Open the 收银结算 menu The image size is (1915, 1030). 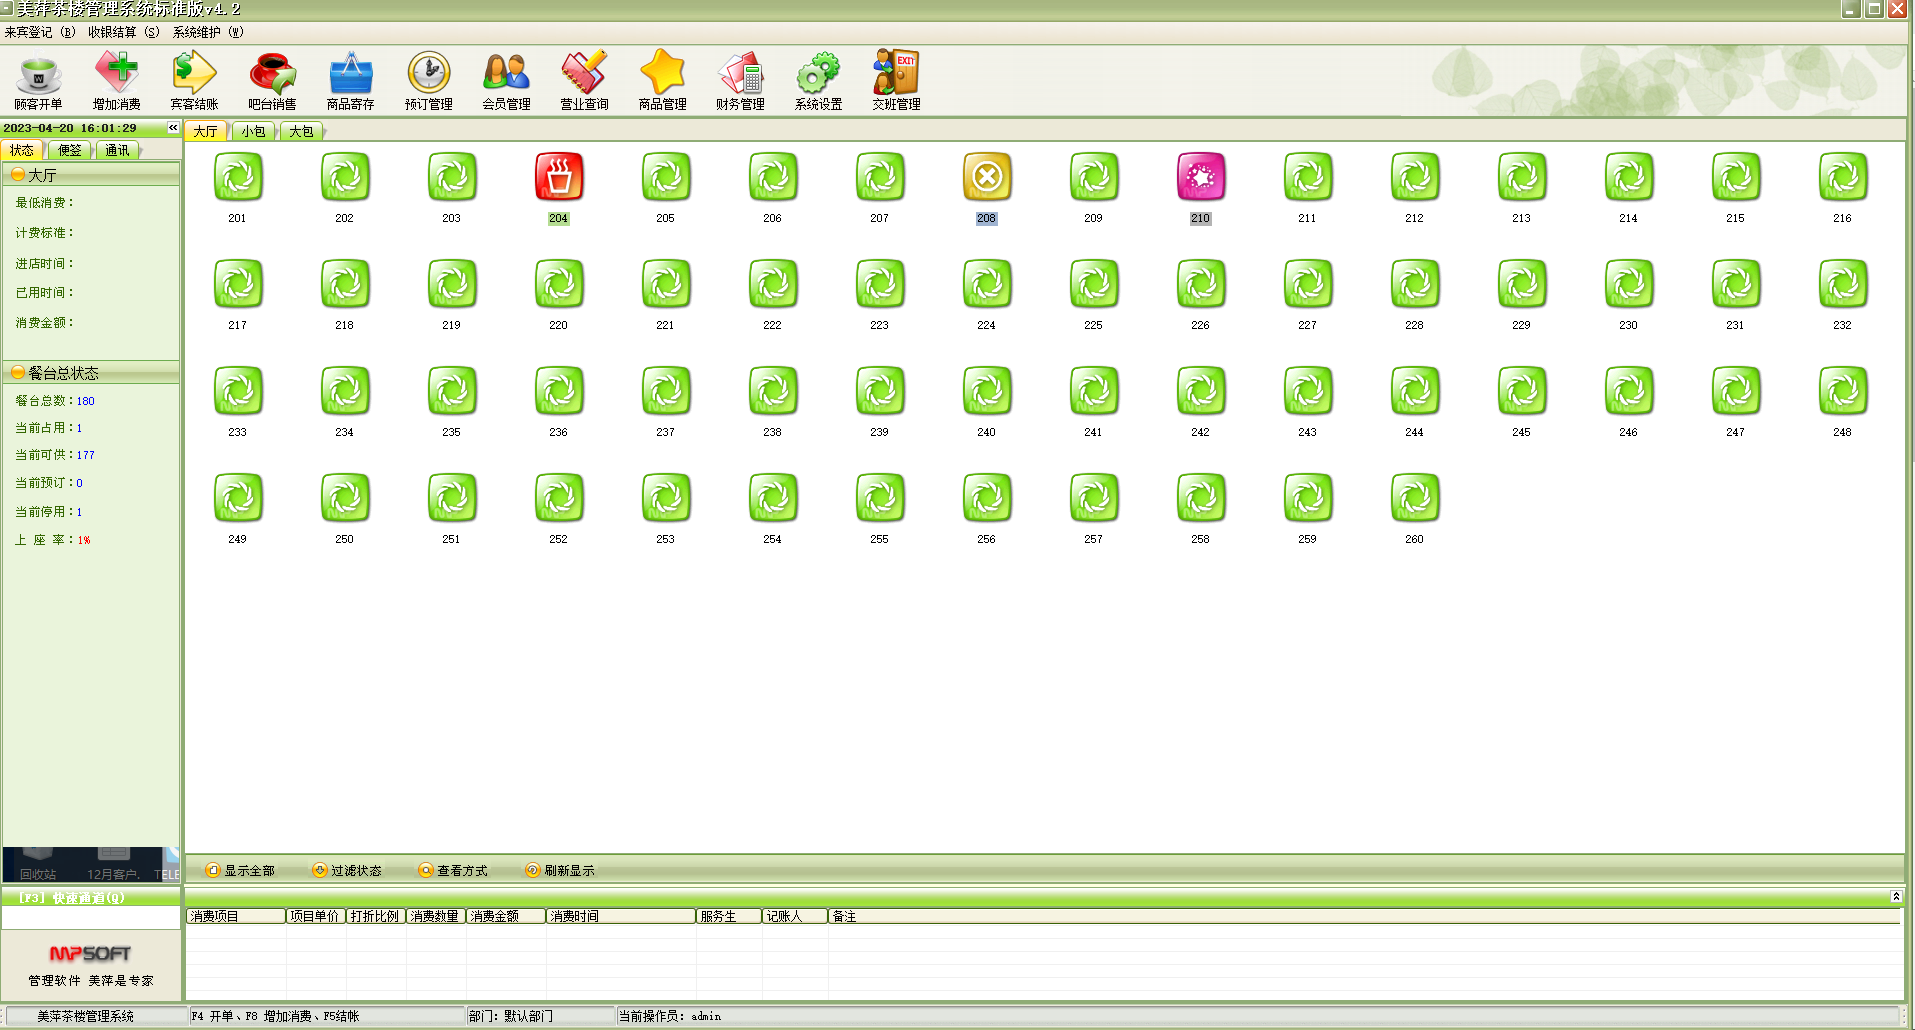tap(124, 32)
